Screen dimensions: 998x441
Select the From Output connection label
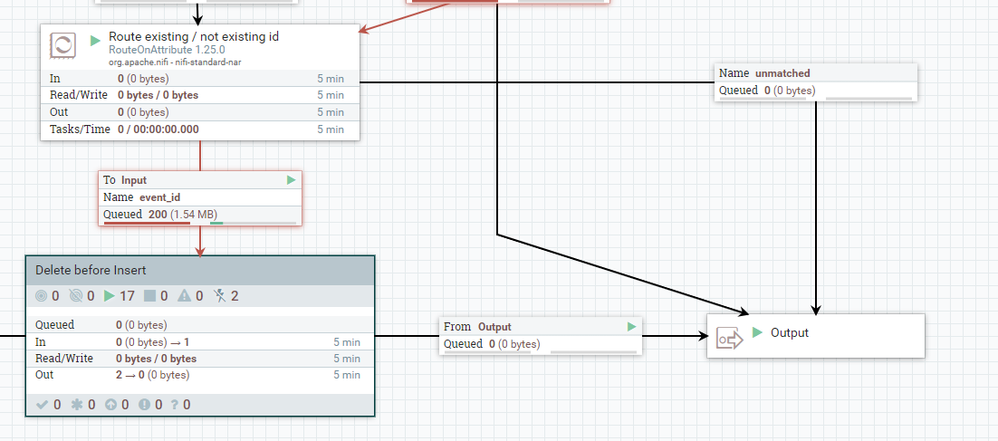point(541,335)
